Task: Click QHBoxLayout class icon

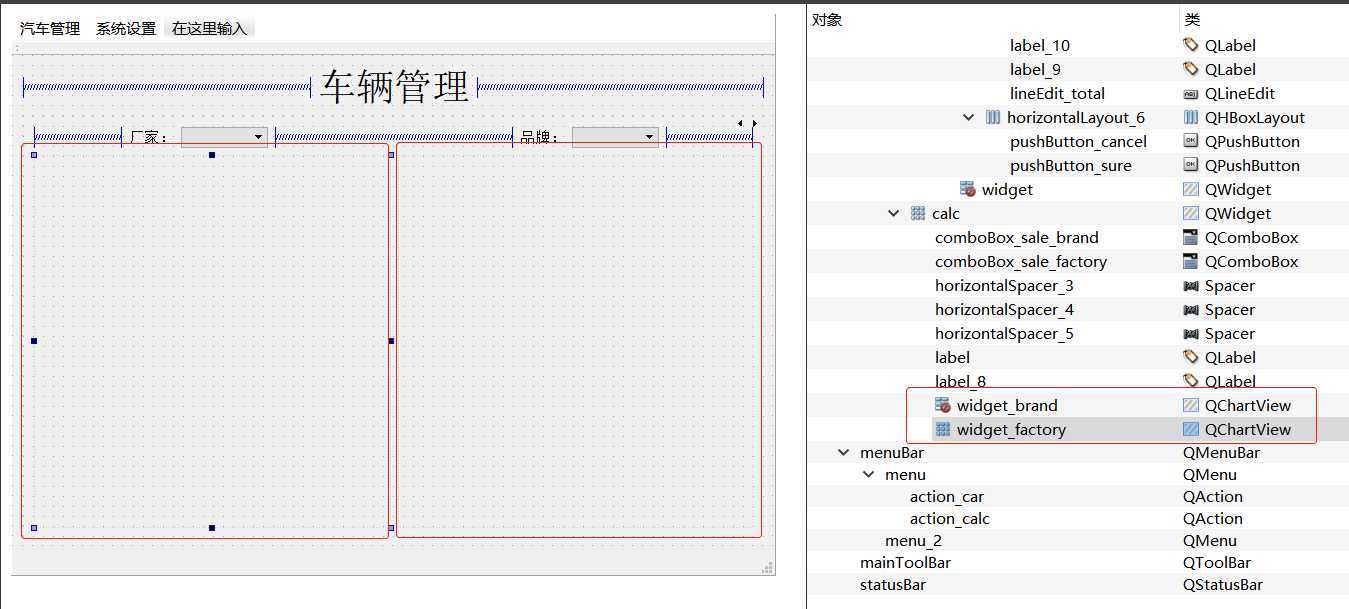Action: pyautogui.click(x=1190, y=117)
